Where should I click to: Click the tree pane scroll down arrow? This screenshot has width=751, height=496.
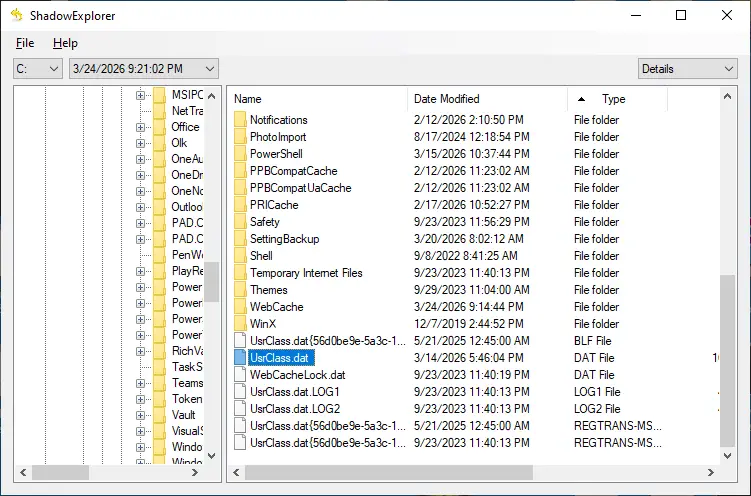[x=212, y=456]
